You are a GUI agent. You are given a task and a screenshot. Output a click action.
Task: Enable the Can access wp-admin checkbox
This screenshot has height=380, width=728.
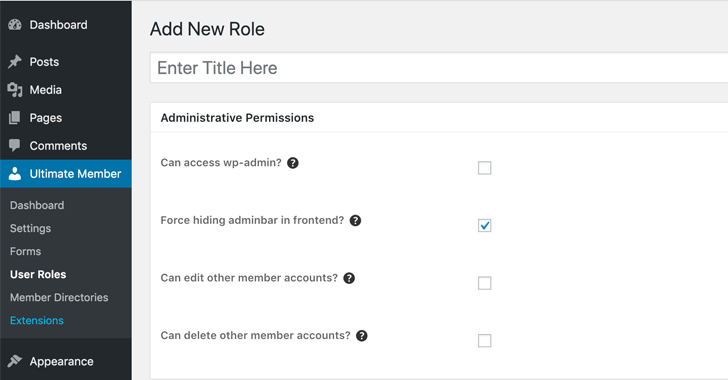point(484,168)
